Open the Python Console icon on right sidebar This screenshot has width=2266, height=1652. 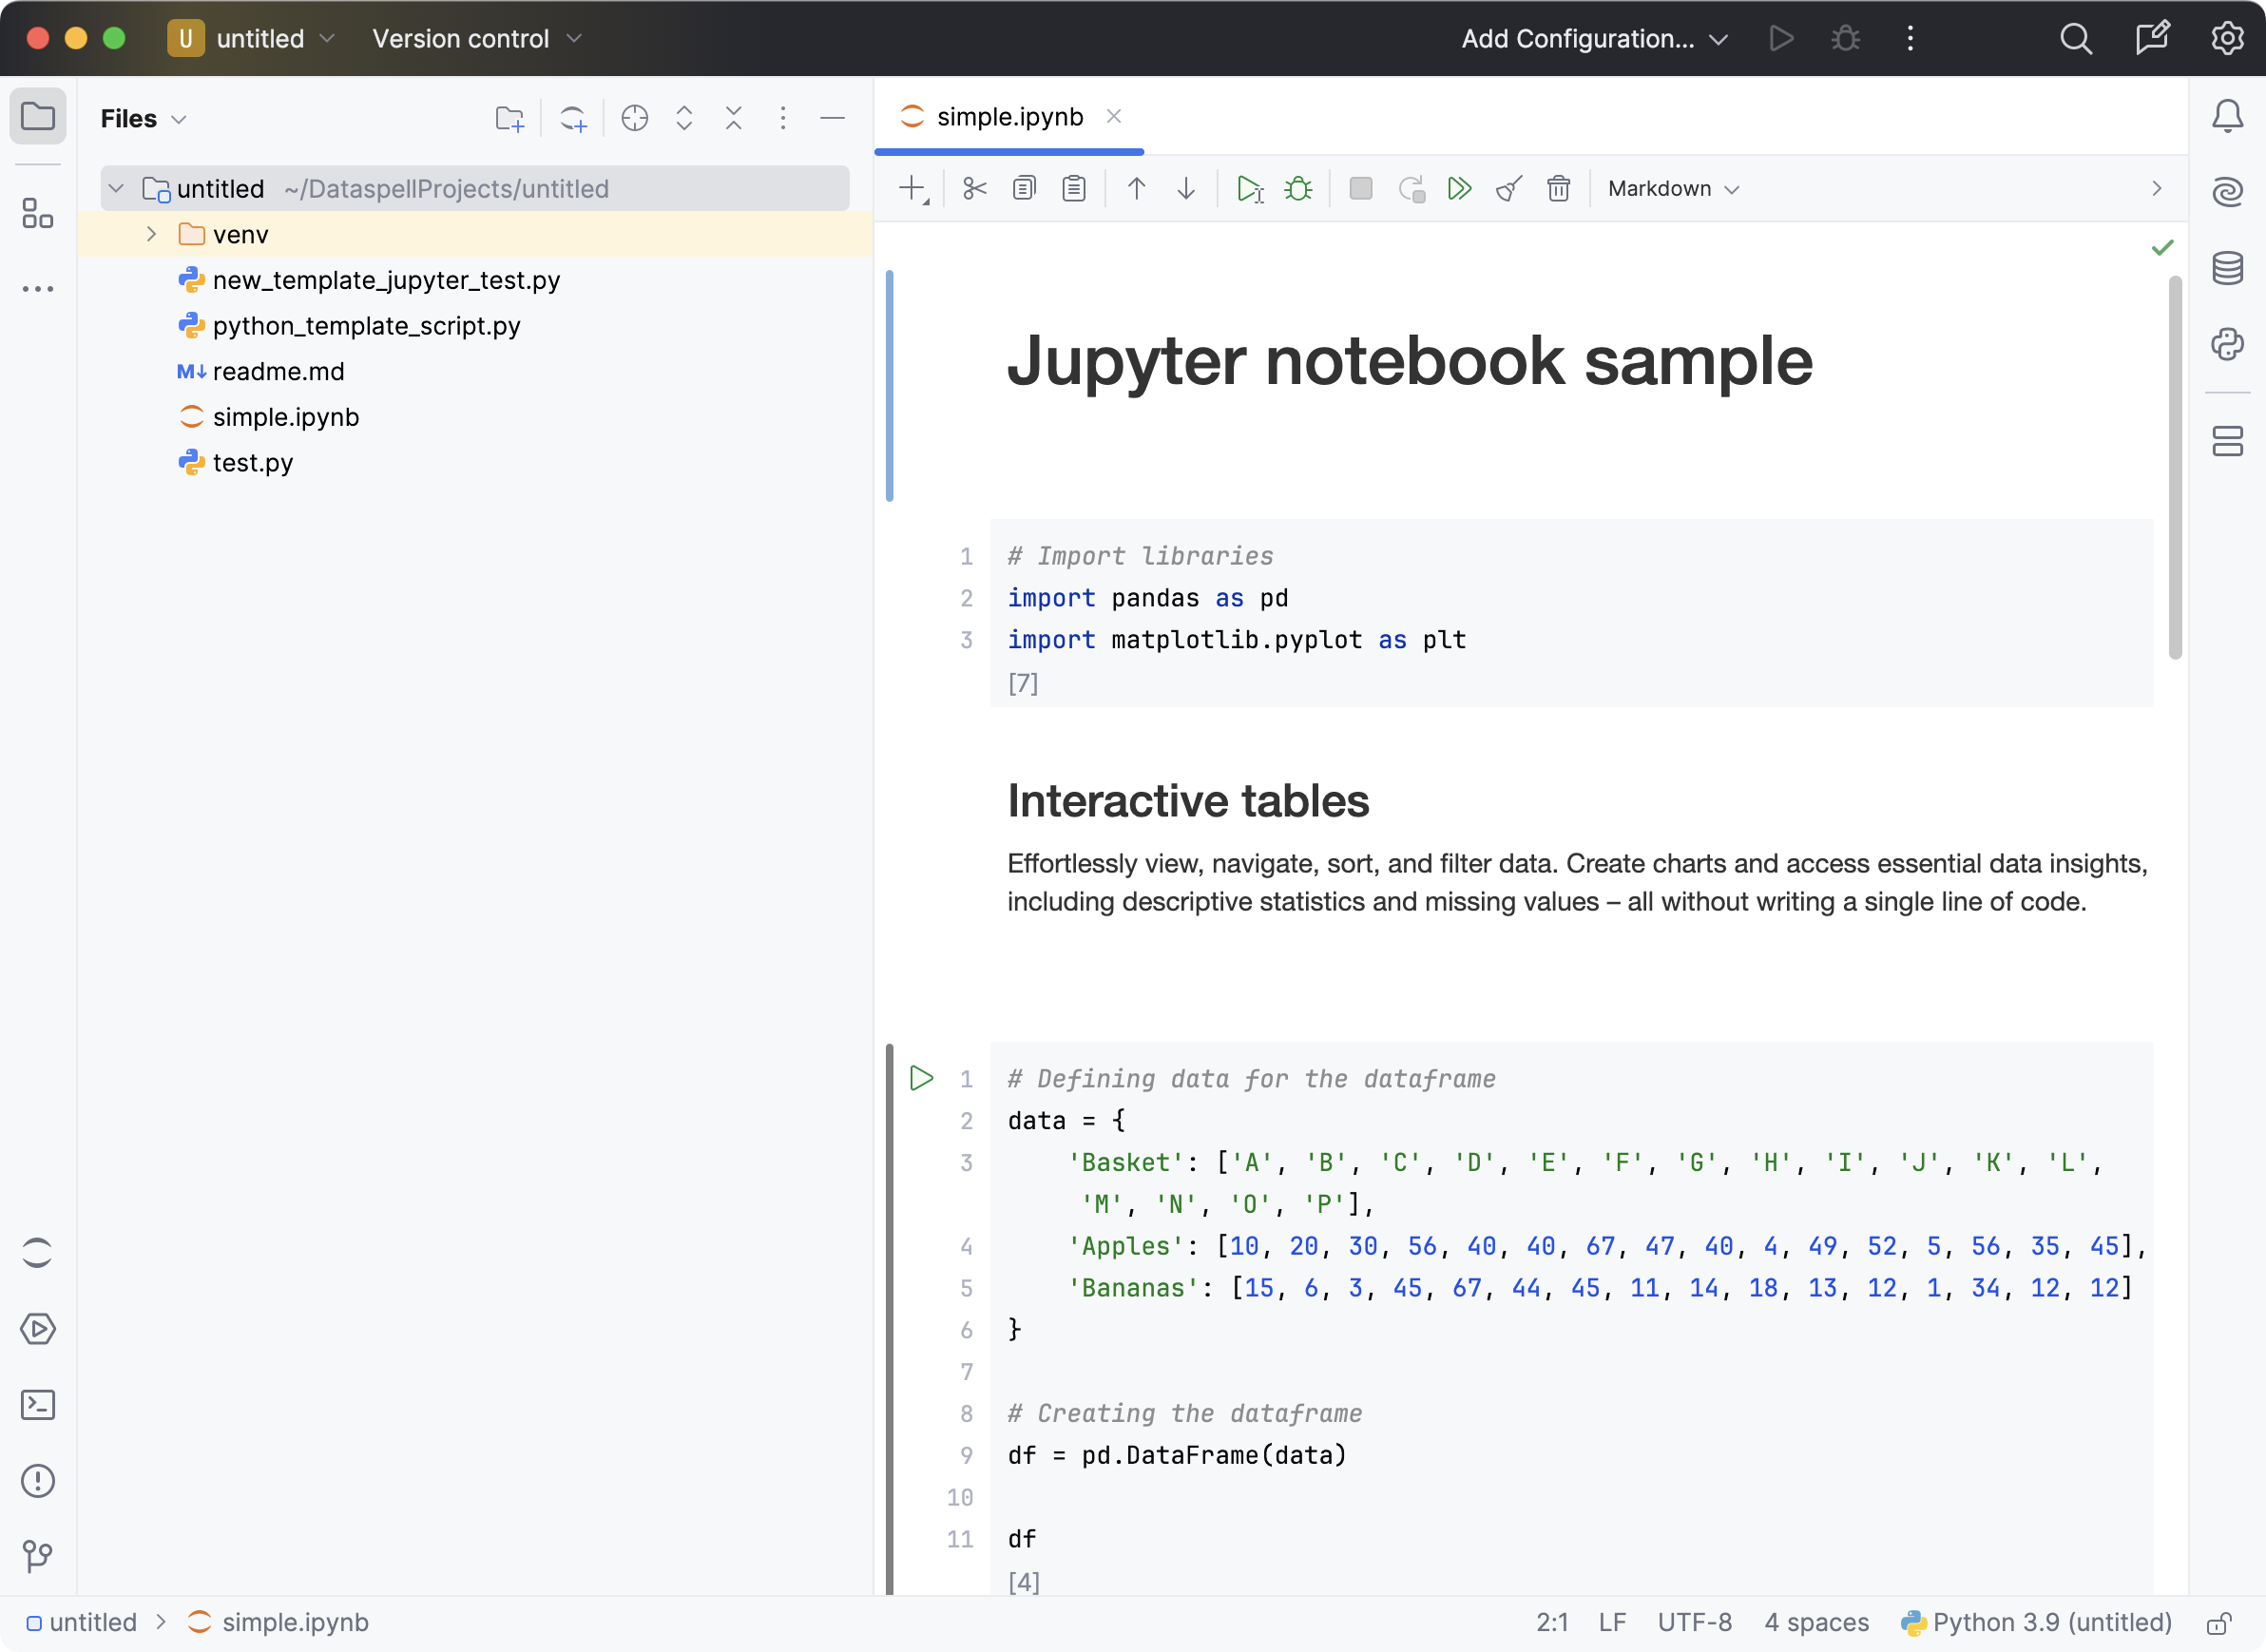[x=2227, y=345]
